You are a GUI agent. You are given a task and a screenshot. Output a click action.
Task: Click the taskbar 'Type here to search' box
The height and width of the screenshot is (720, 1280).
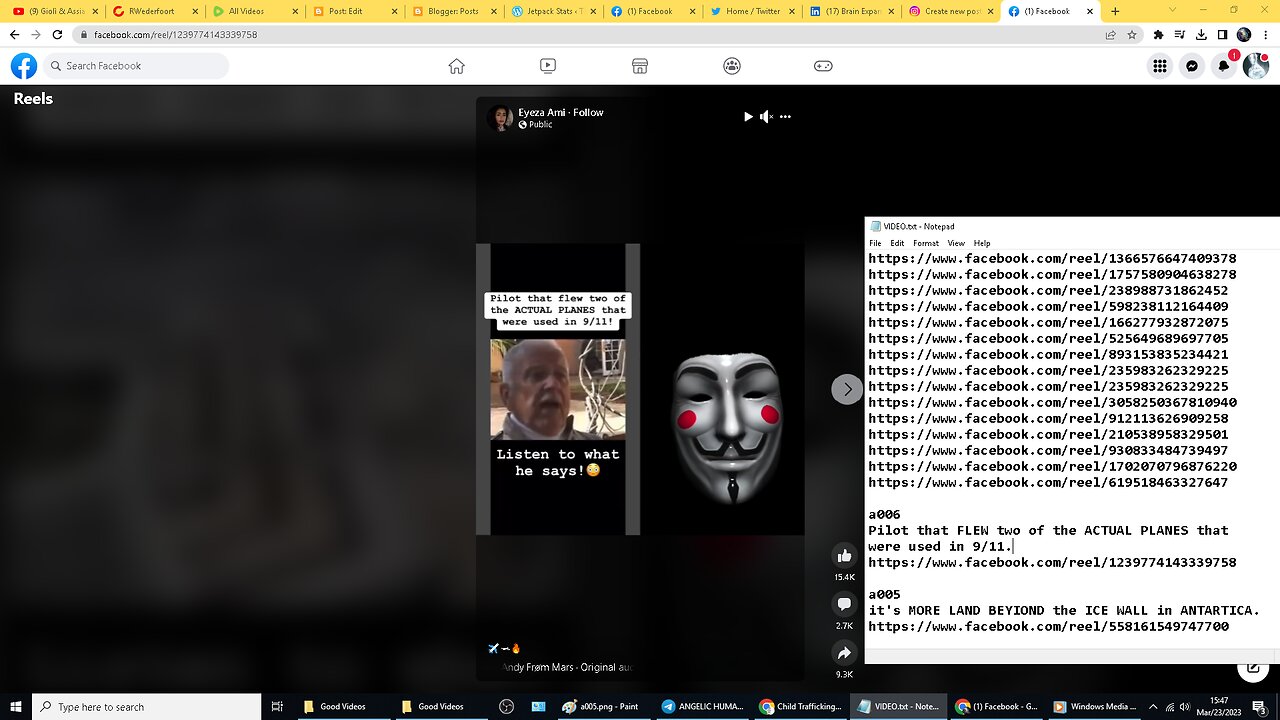[148, 707]
